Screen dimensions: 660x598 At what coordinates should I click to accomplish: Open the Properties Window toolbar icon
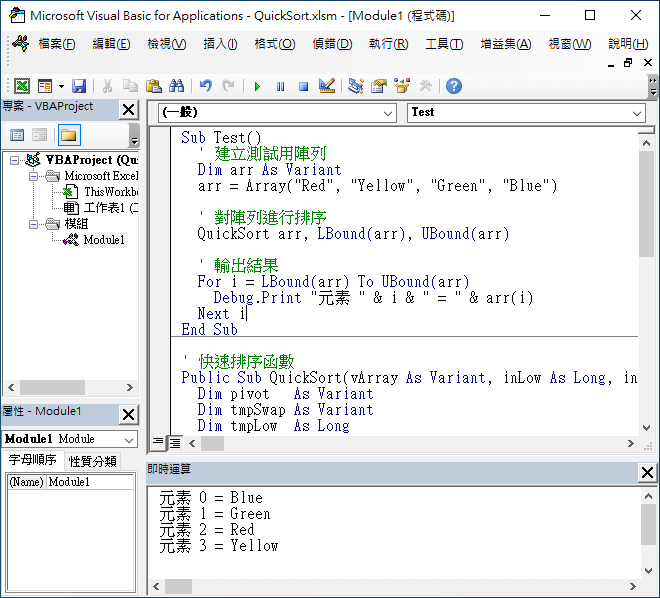point(379,86)
